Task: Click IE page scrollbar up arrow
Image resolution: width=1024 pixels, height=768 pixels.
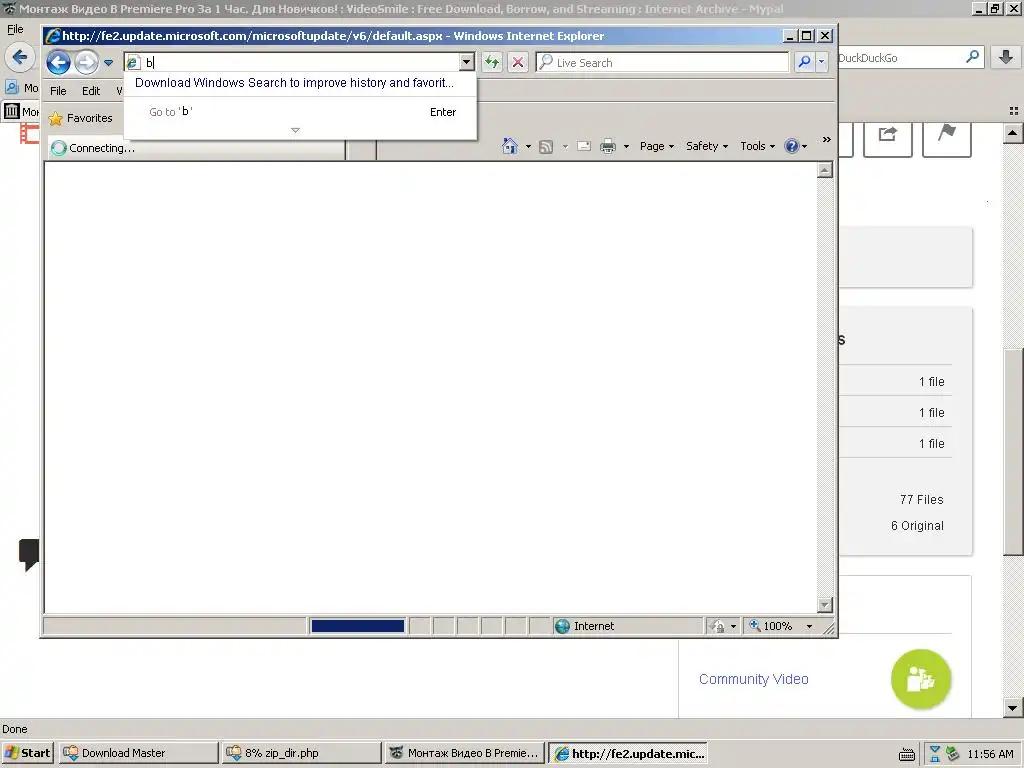Action: pyautogui.click(x=825, y=170)
